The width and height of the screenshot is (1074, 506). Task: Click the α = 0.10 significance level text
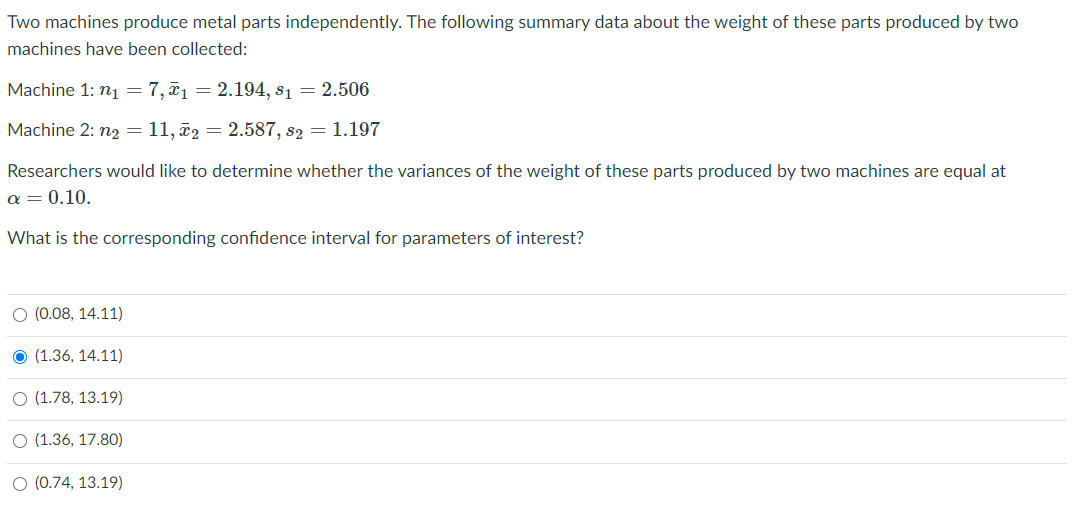49,199
